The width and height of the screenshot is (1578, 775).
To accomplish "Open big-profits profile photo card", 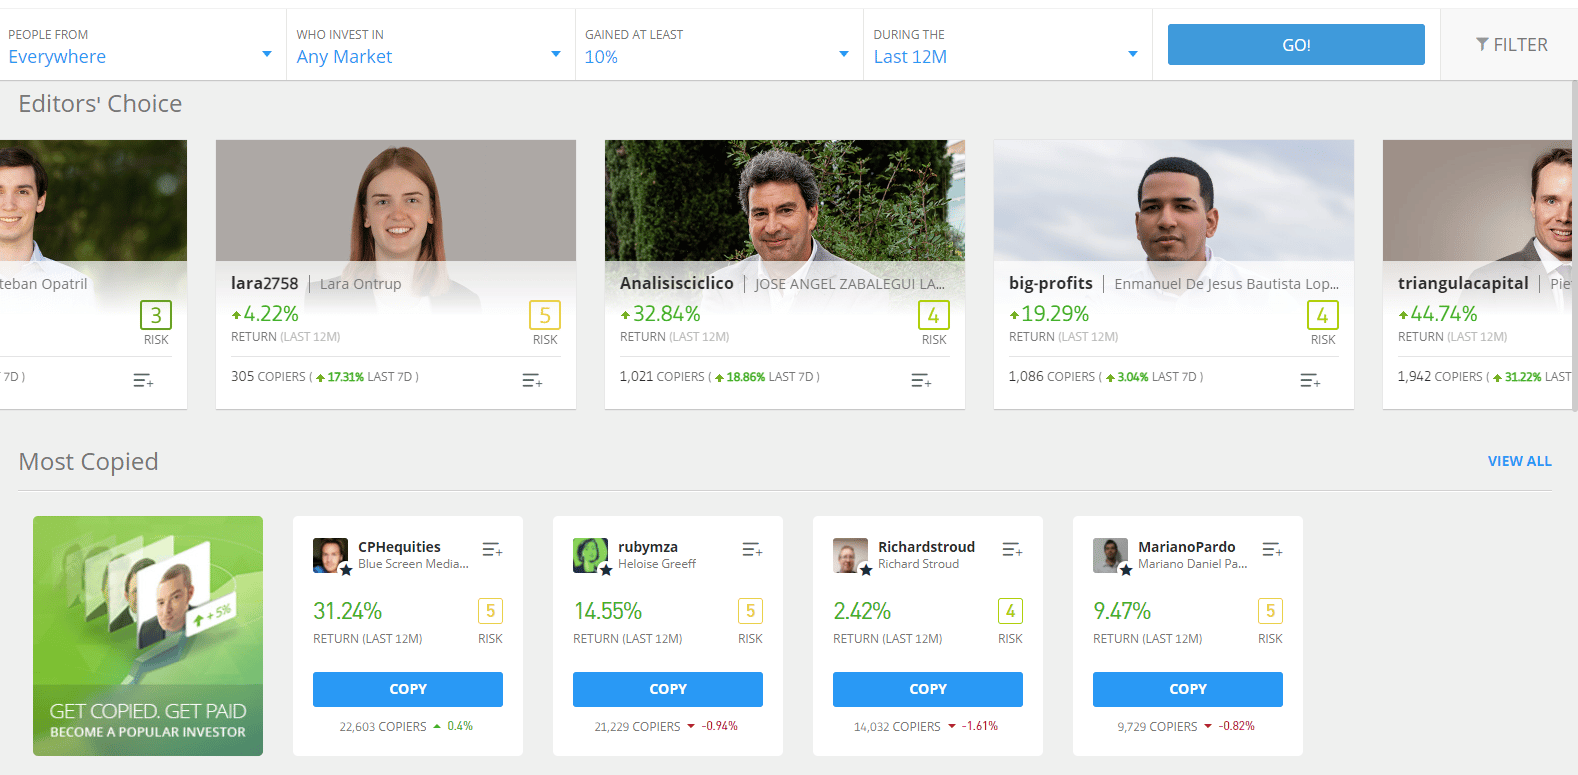I will coord(1174,201).
